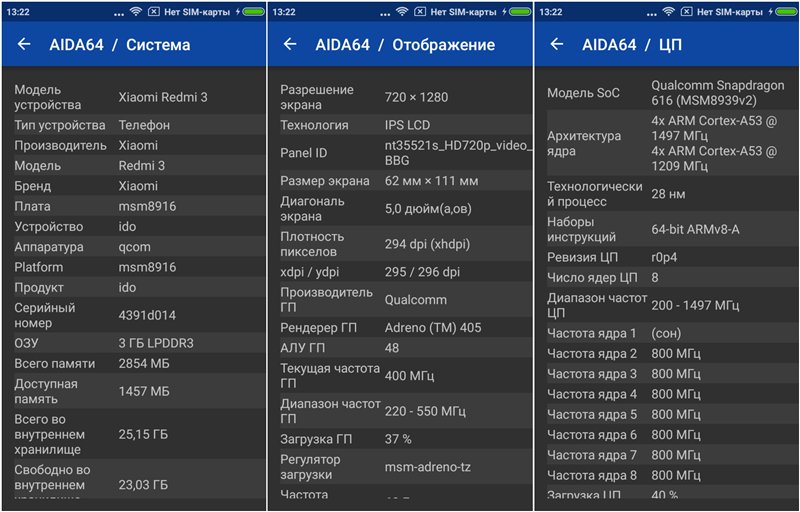Tap Wi-Fi icon in Отображение status bar
The height and width of the screenshot is (512, 800).
(x=402, y=11)
